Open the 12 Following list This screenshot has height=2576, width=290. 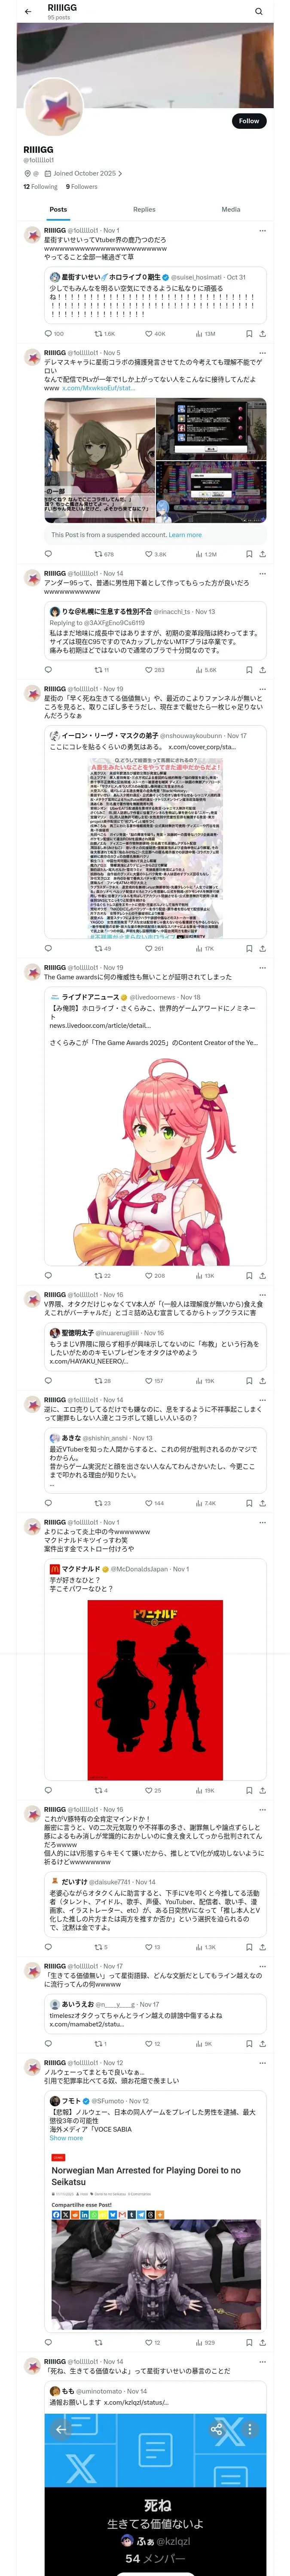click(x=41, y=187)
